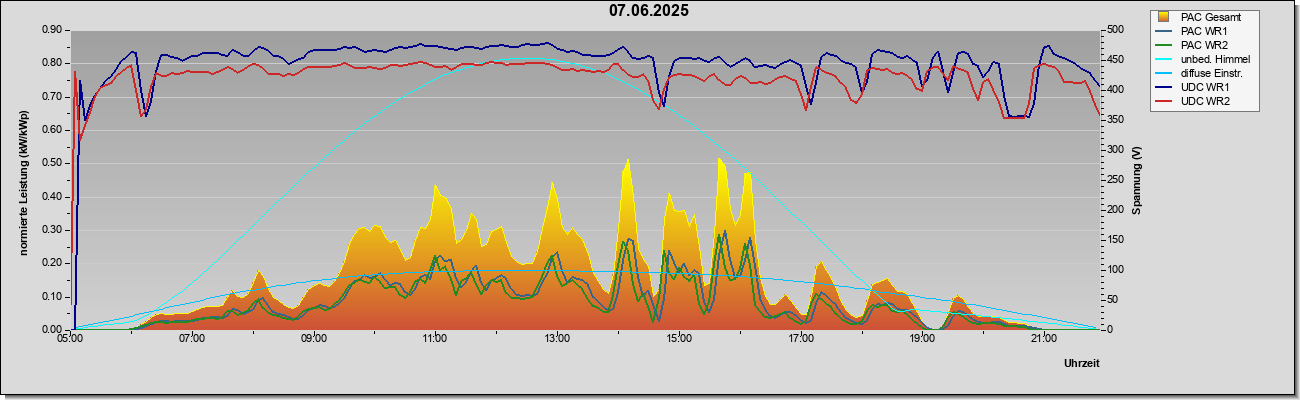Select the UDC WR1 legend entry
The width and height of the screenshot is (1300, 400).
(1205, 87)
